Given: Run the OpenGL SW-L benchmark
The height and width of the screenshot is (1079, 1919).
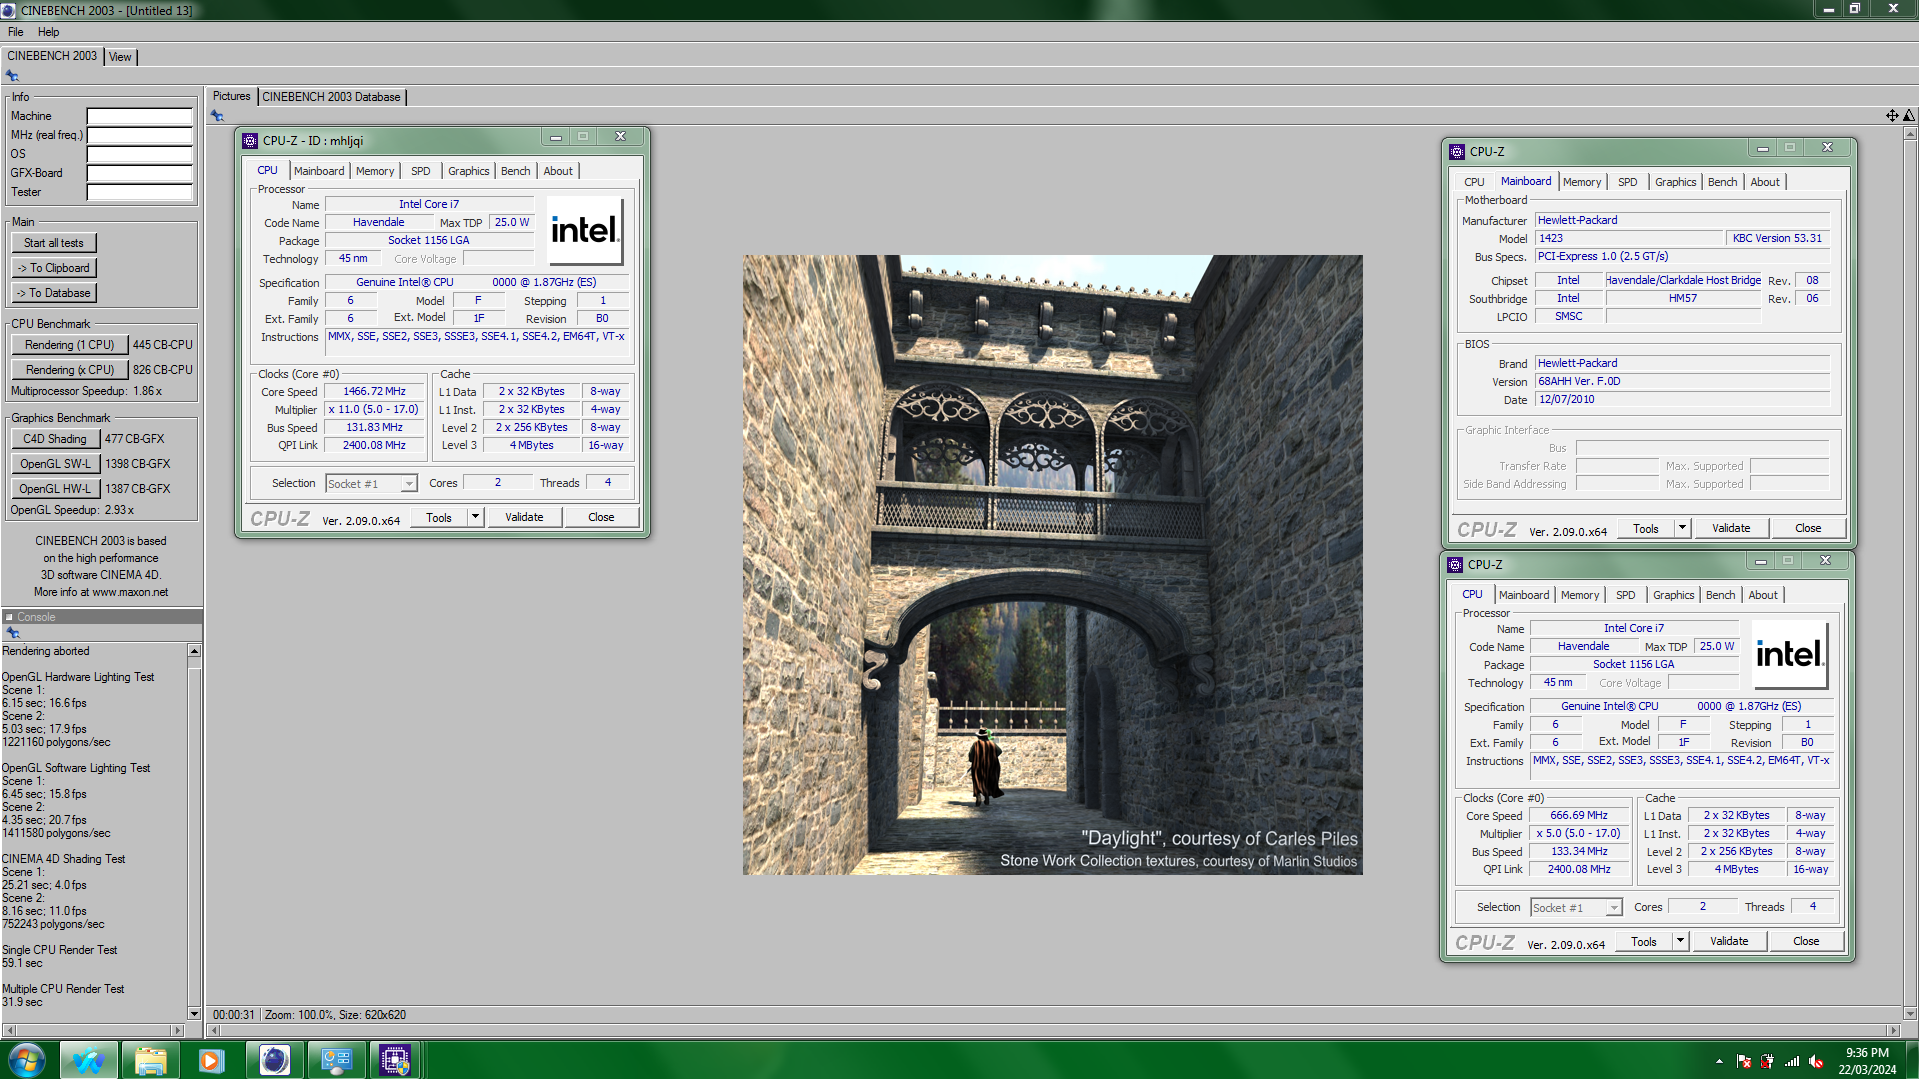Looking at the screenshot, I should [x=55, y=464].
